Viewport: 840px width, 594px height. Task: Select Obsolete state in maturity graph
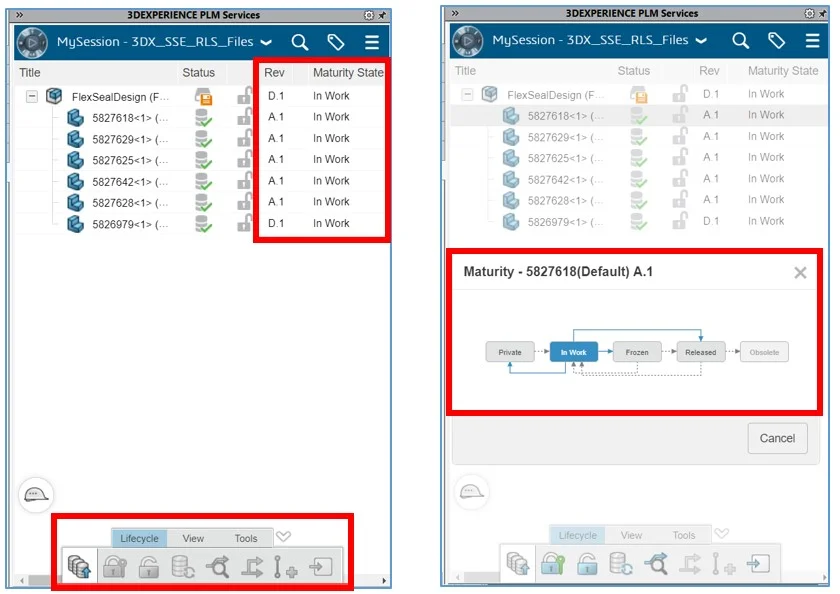(764, 352)
